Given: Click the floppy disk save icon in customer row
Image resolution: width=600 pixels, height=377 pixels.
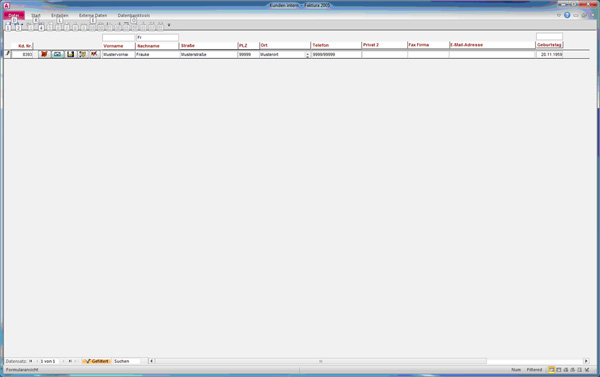Looking at the screenshot, I should point(70,54).
